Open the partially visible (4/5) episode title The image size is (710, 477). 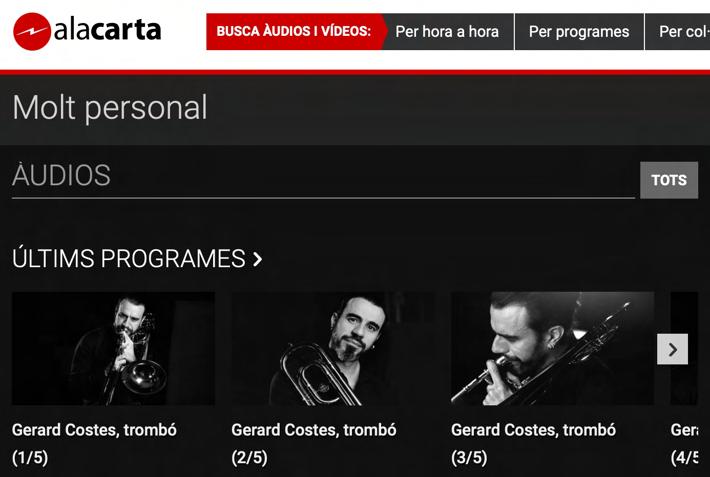coord(684,443)
